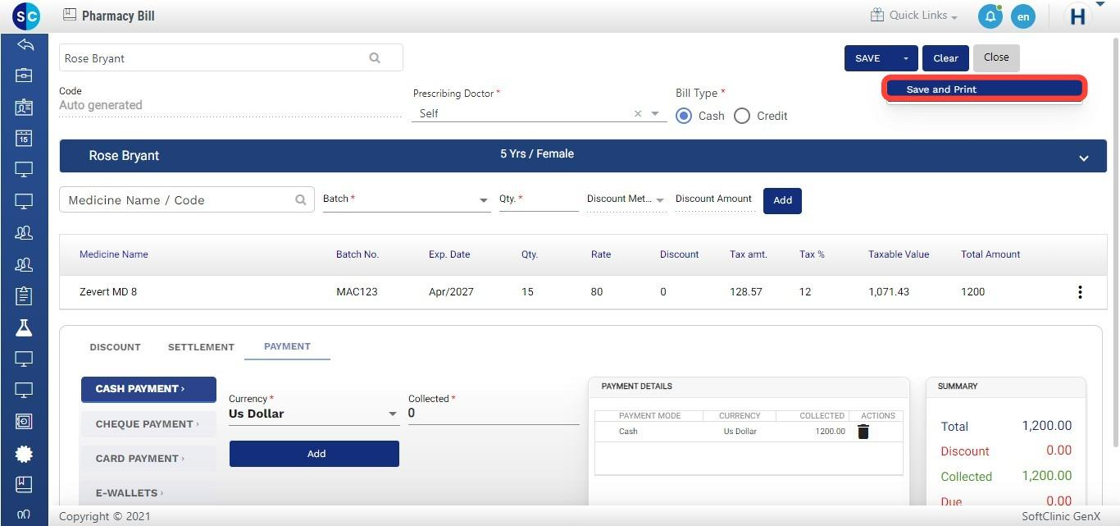Open the Quick Links menu
Screen dimensions: 1120x526
click(914, 16)
